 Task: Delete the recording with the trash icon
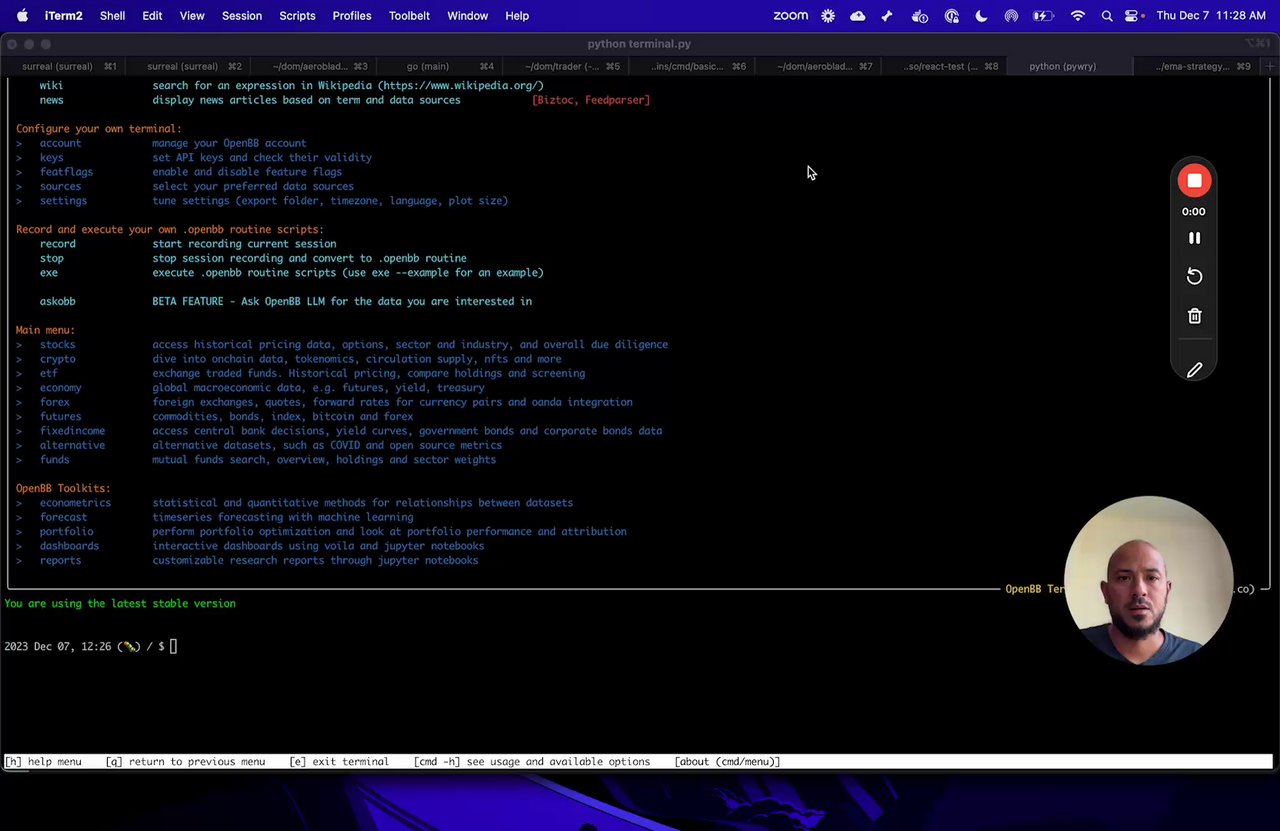click(1194, 316)
